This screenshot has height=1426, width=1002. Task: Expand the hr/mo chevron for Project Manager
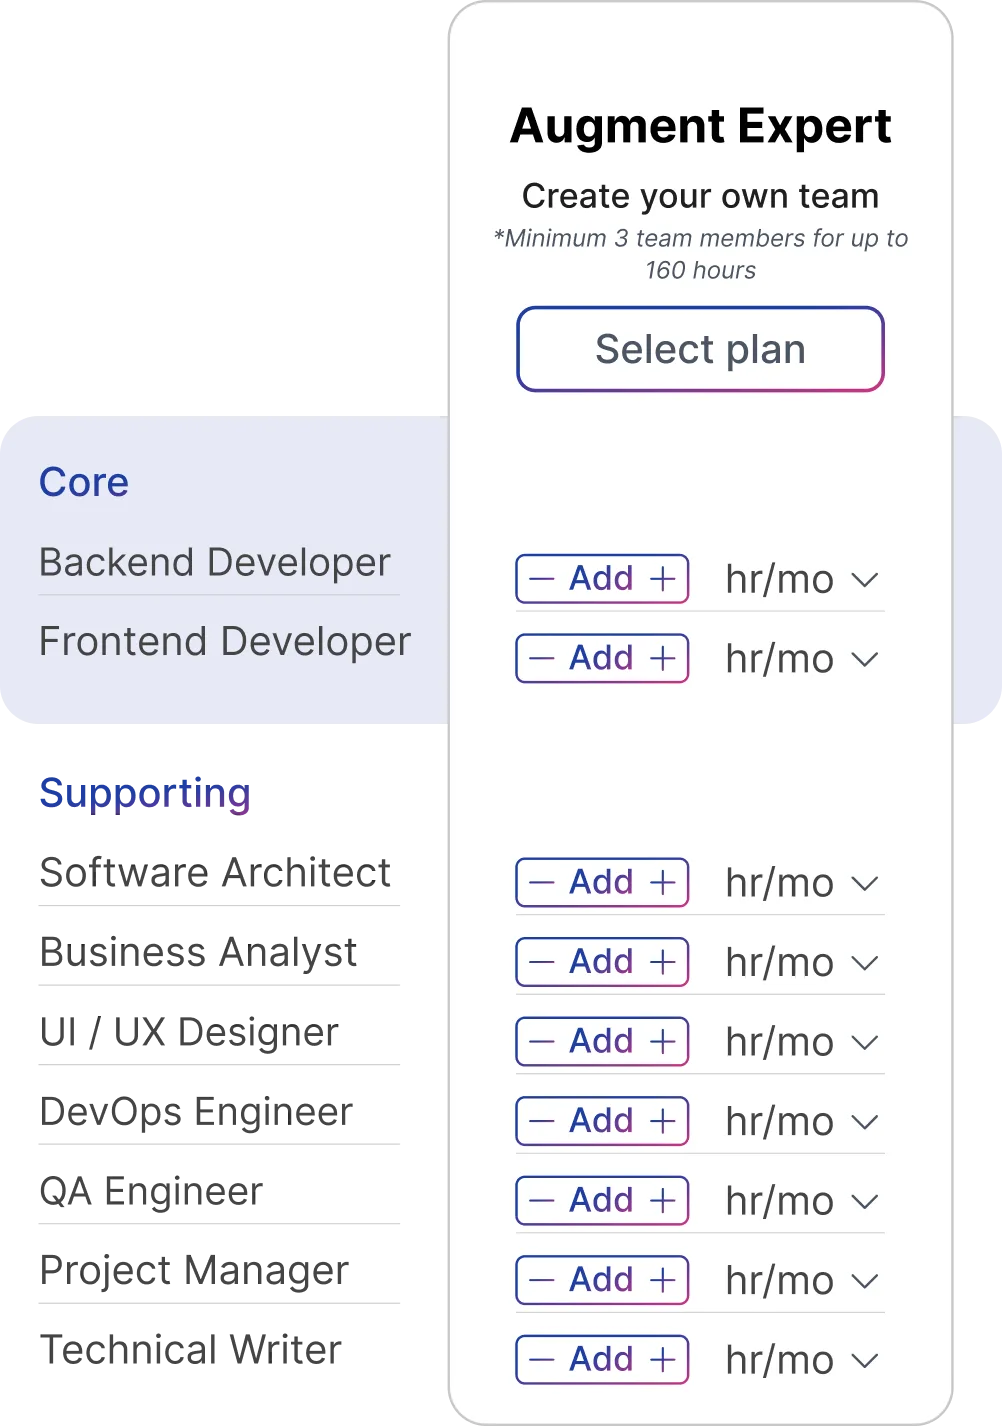[x=864, y=1281]
